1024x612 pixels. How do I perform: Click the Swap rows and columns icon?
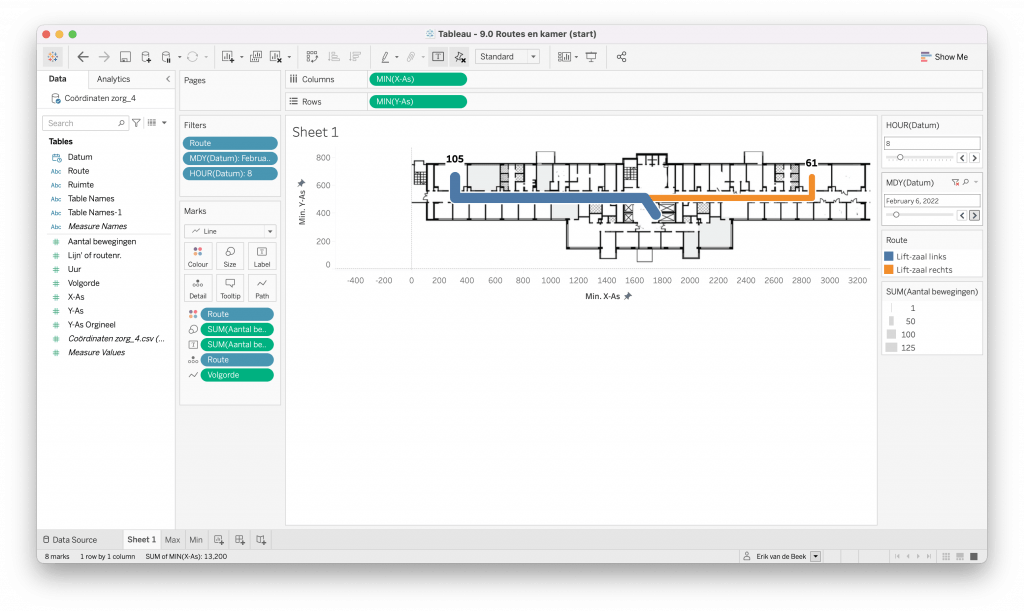[x=312, y=57]
